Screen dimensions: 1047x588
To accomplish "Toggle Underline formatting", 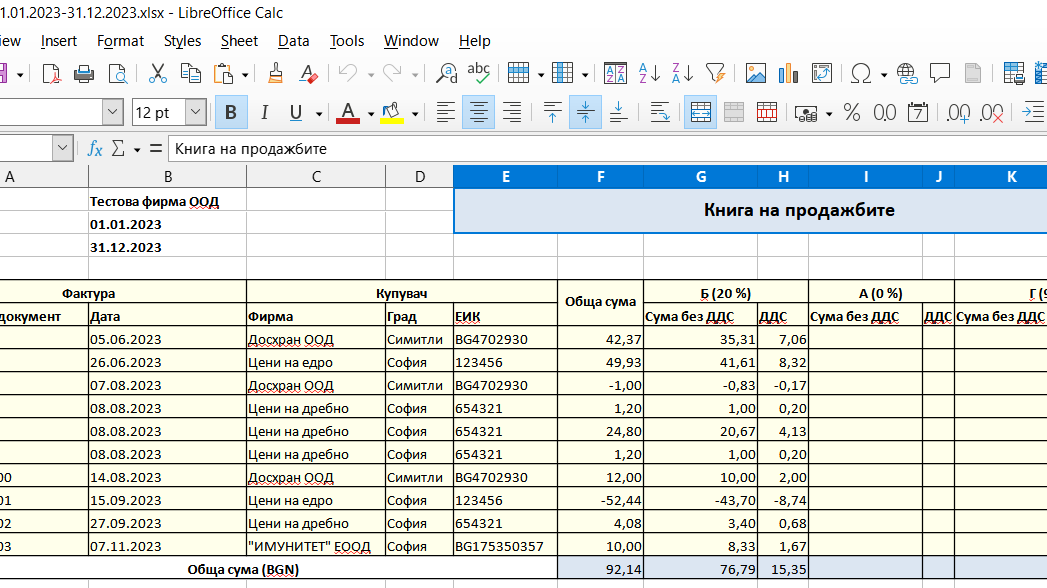I will [x=296, y=113].
